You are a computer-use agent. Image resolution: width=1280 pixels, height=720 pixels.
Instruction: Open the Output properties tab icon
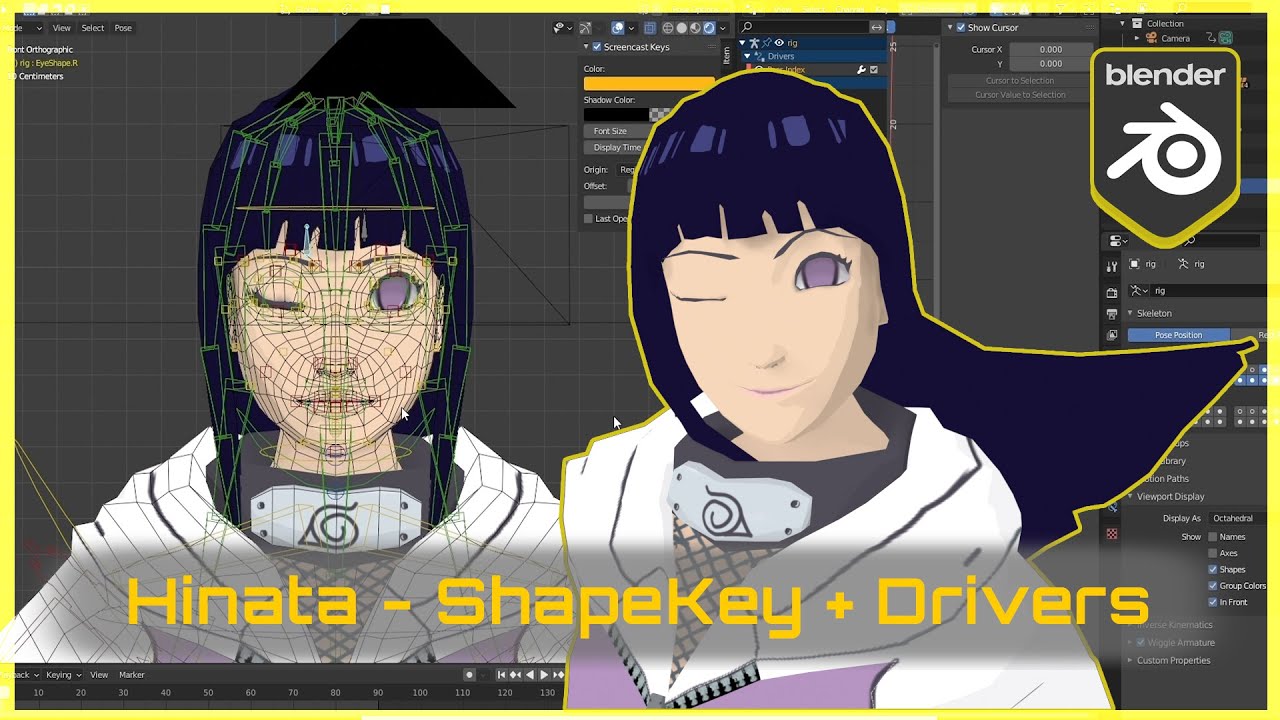1112,314
